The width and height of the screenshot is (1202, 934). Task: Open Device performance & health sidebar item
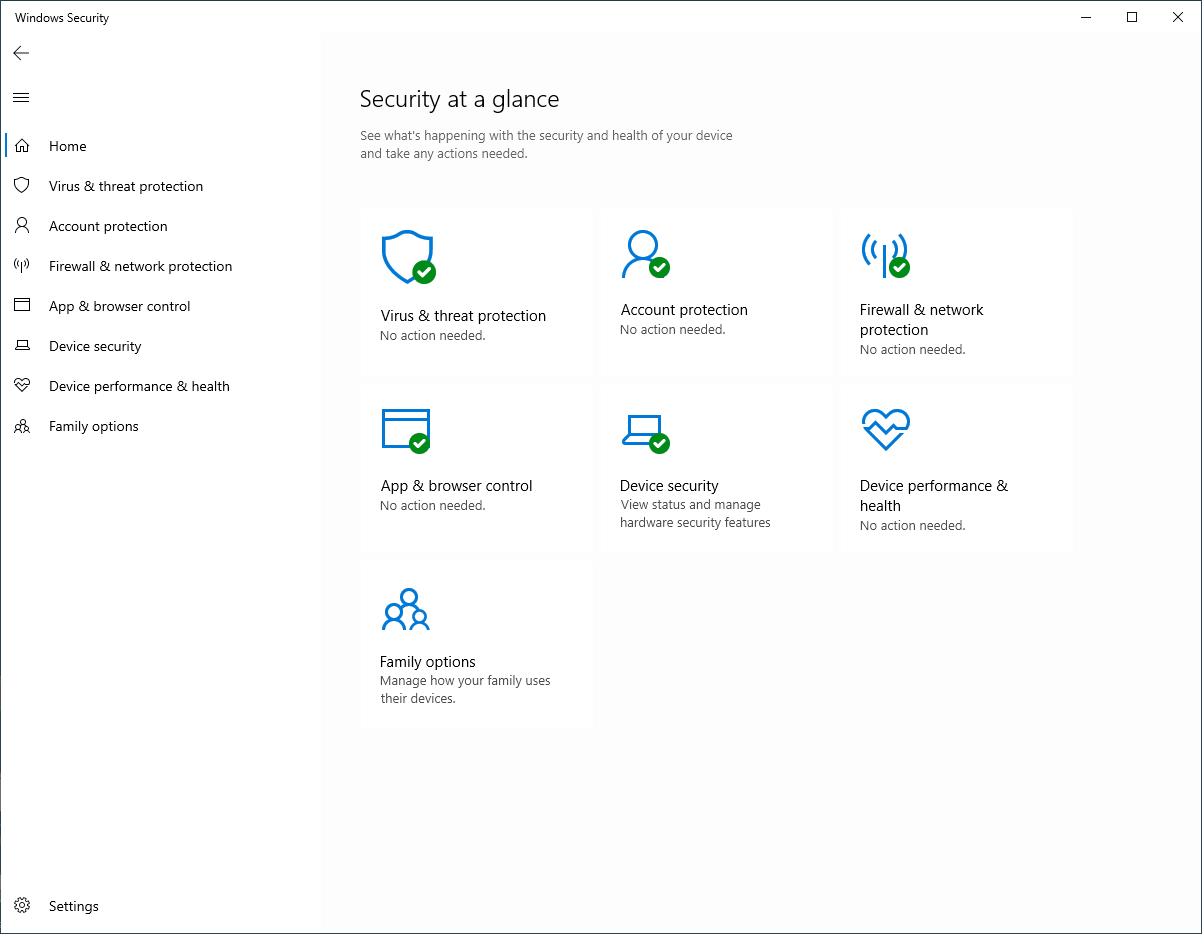pyautogui.click(x=139, y=386)
